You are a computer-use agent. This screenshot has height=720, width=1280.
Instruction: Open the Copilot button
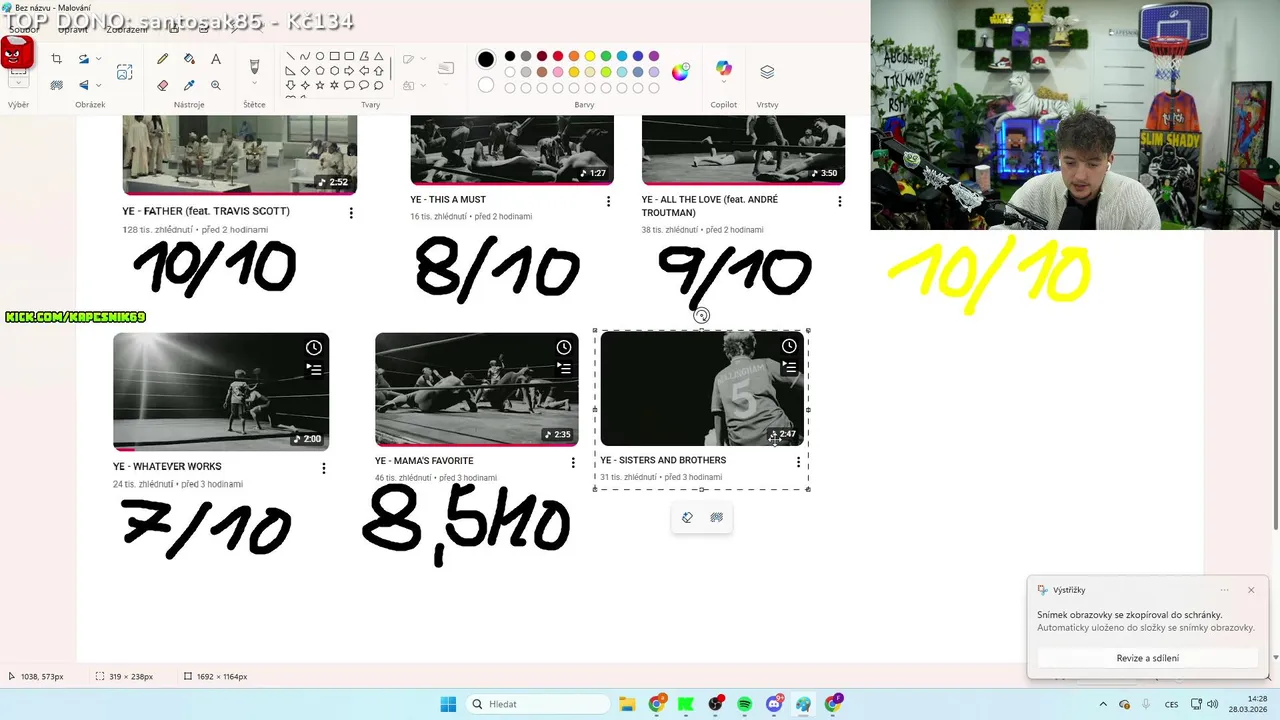(x=723, y=69)
